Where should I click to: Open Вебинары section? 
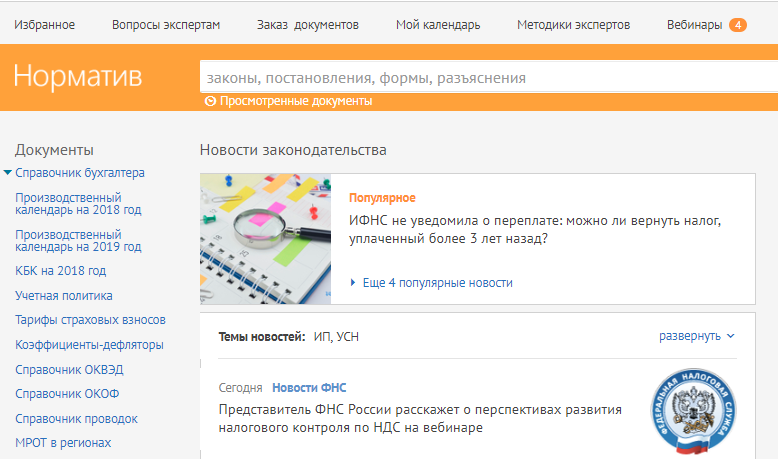(694, 25)
